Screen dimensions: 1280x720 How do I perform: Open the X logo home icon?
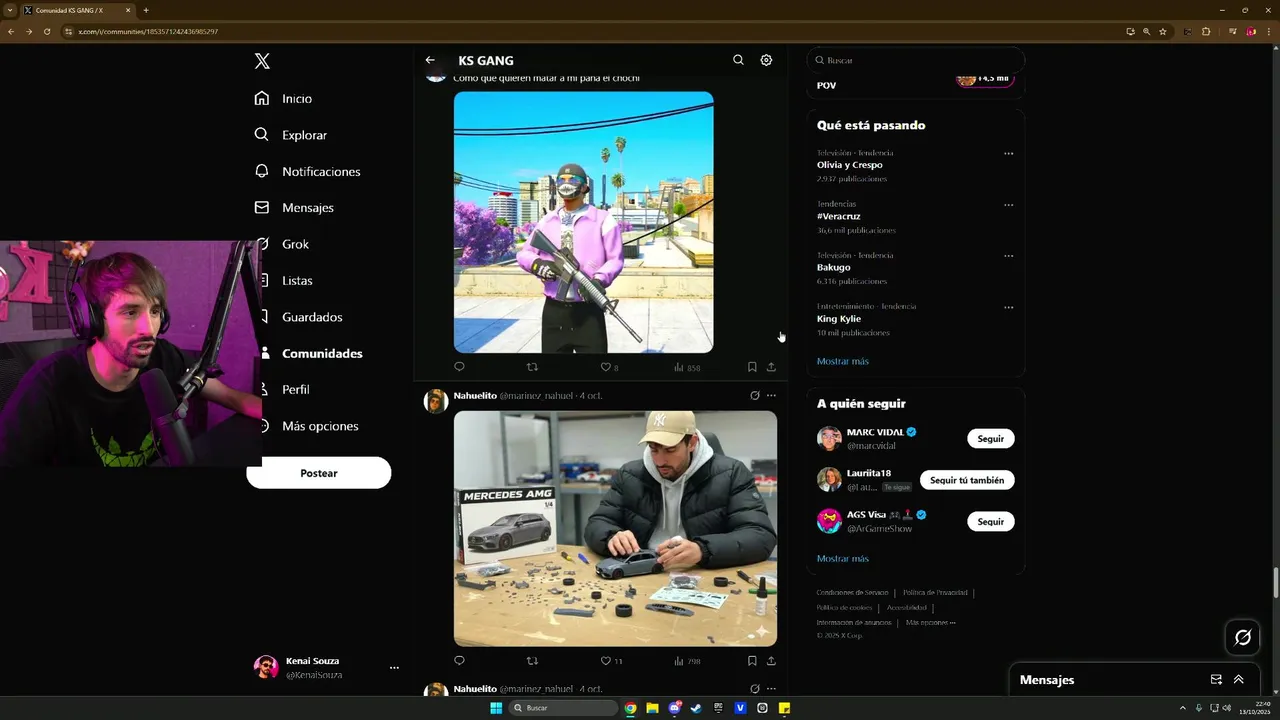(x=262, y=61)
